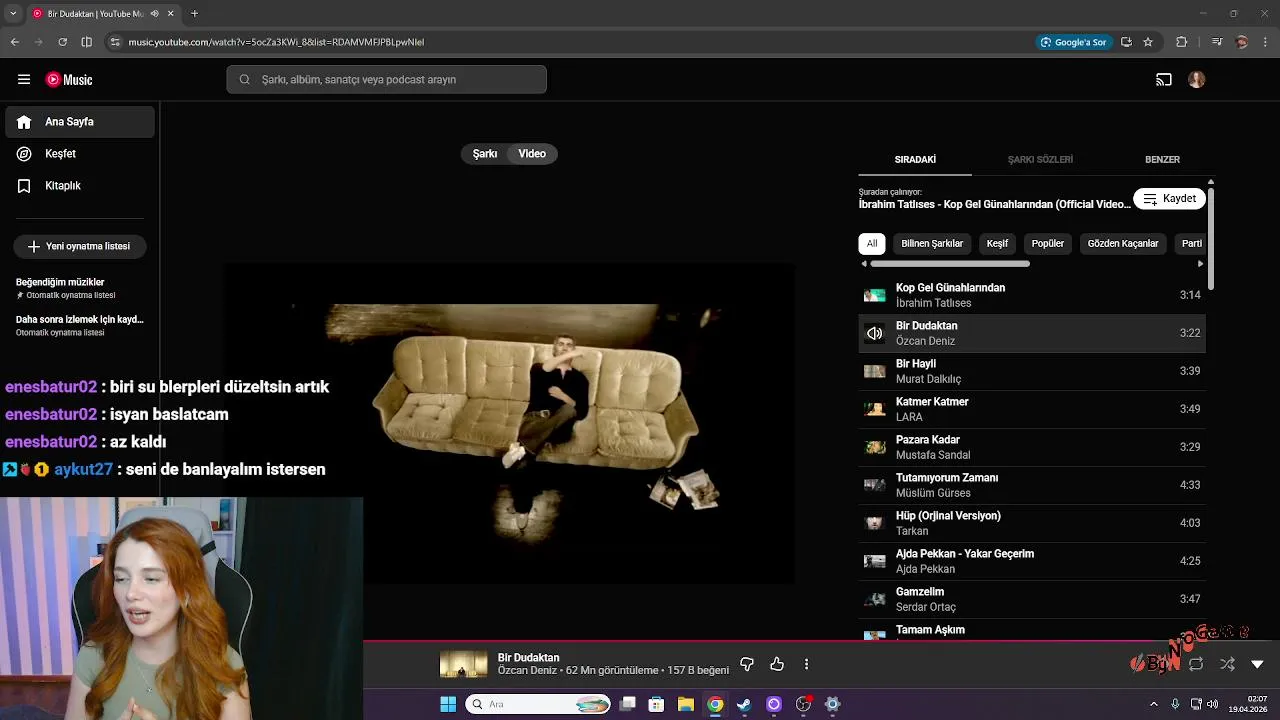Click the Katmer Katmer row thumbnail

pyautogui.click(x=875, y=409)
